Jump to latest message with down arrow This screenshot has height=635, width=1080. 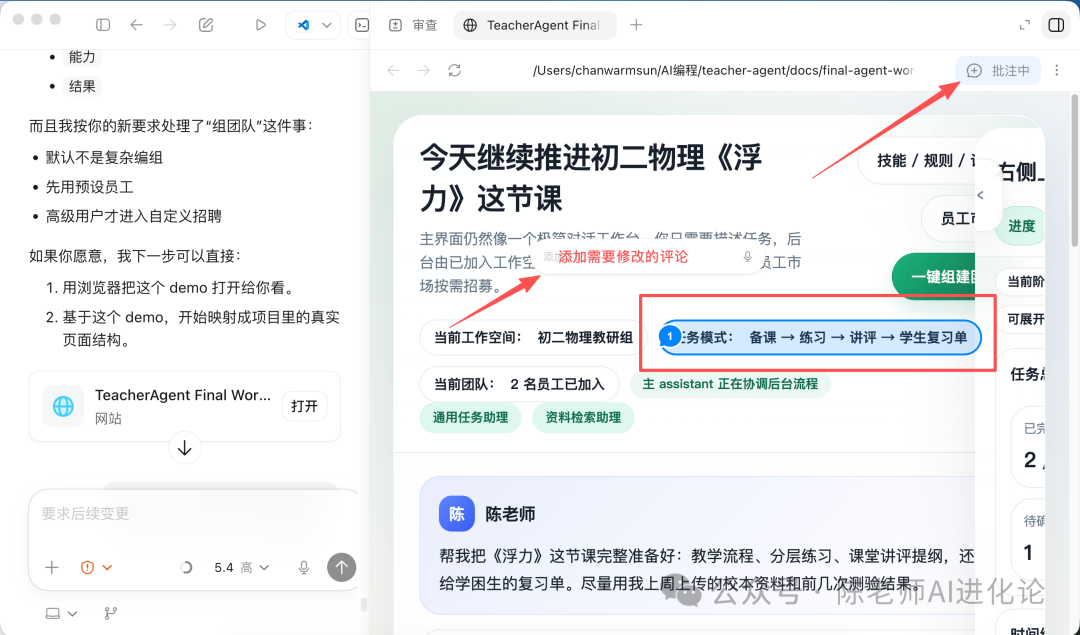point(185,448)
